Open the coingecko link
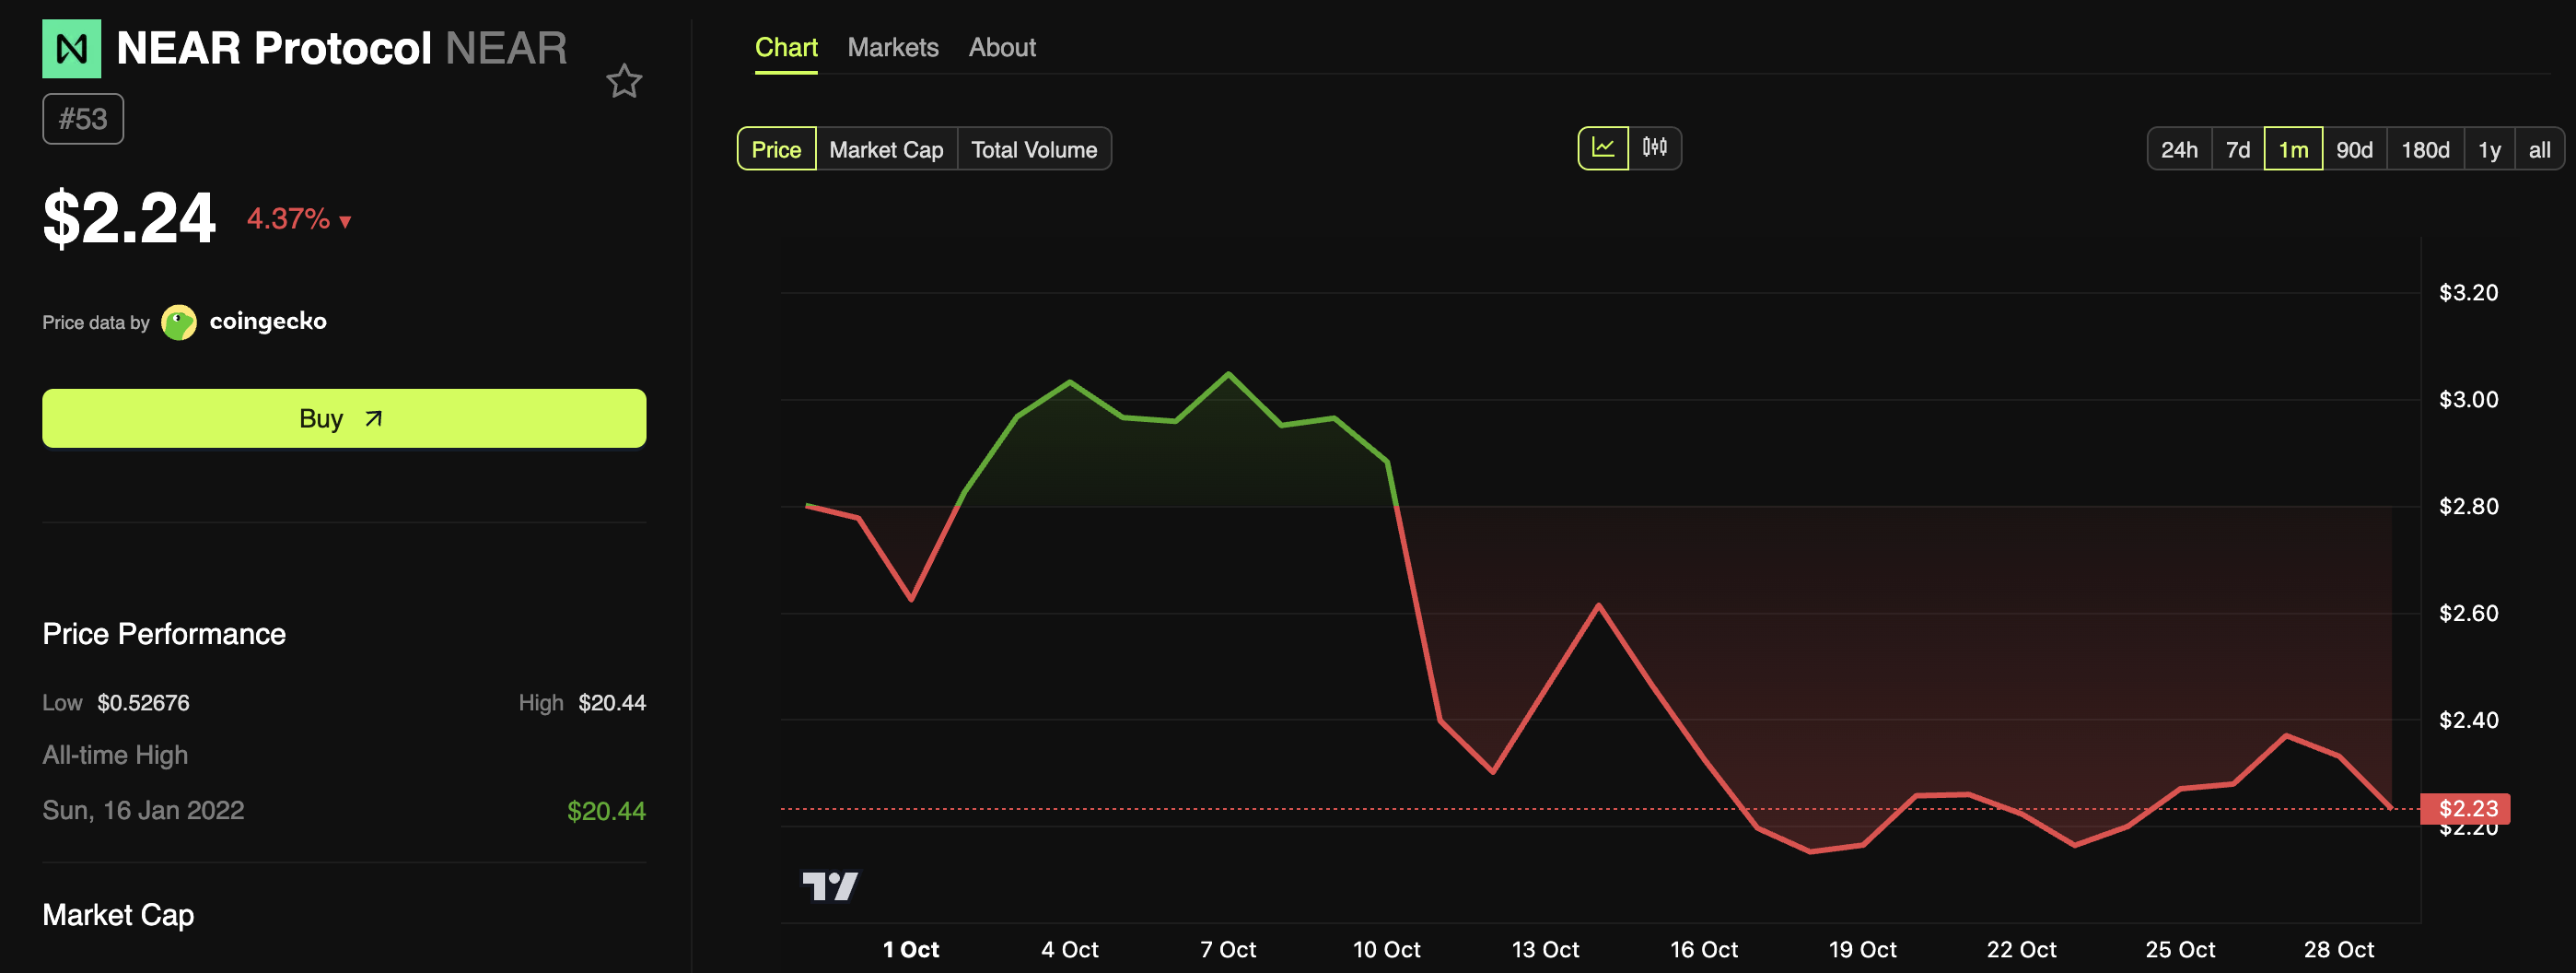Image resolution: width=2576 pixels, height=973 pixels. (268, 321)
